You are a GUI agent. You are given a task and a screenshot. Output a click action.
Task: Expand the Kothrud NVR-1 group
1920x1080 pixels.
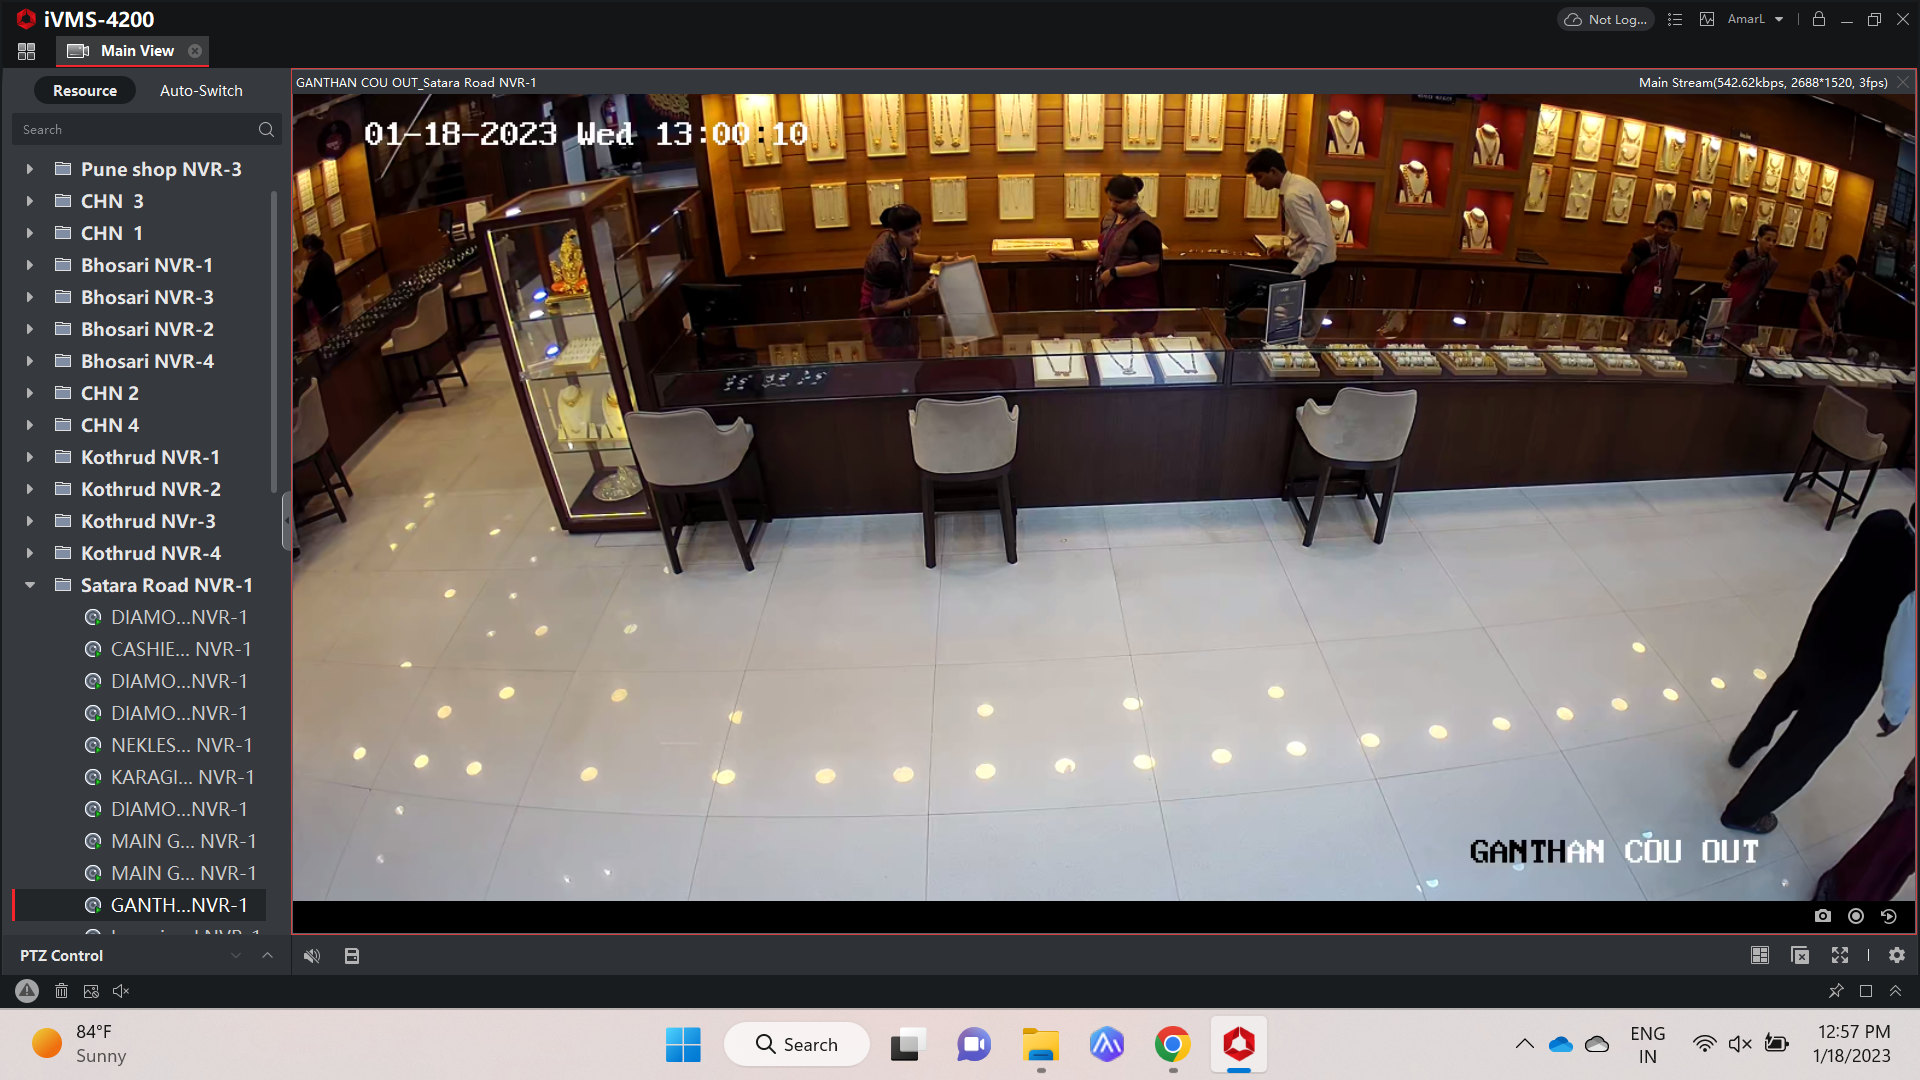[x=30, y=457]
